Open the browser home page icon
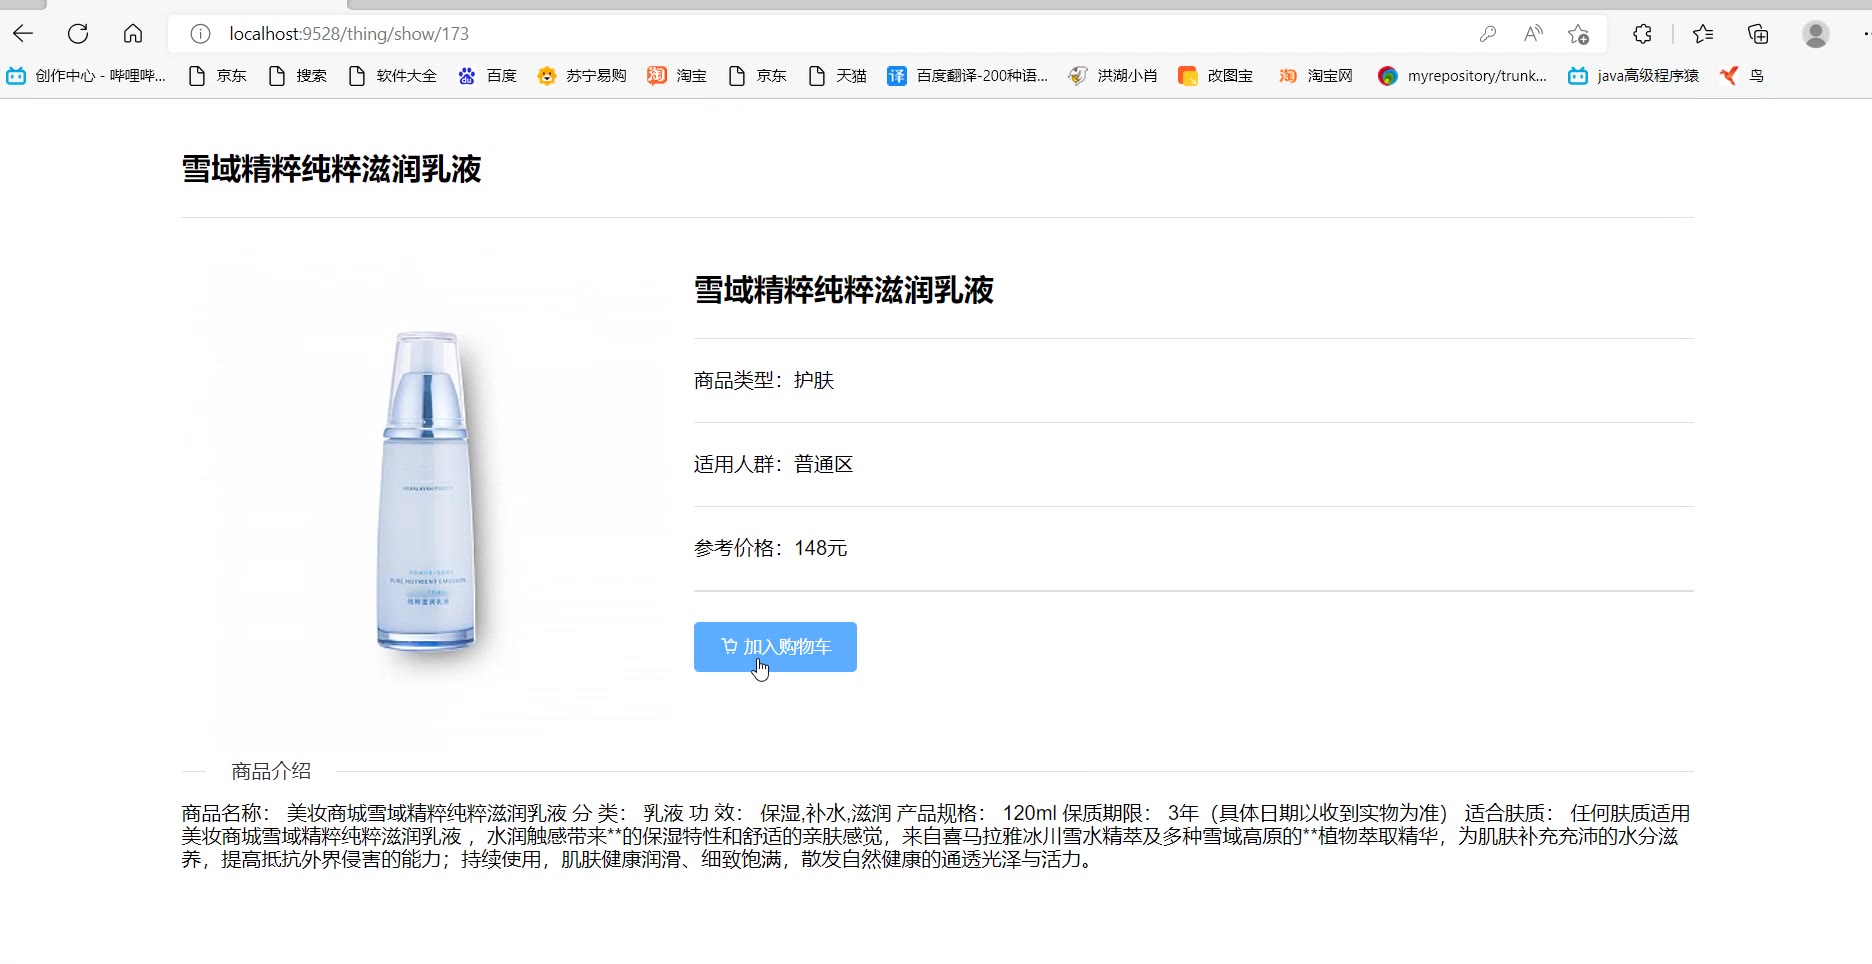1872x964 pixels. coord(133,34)
